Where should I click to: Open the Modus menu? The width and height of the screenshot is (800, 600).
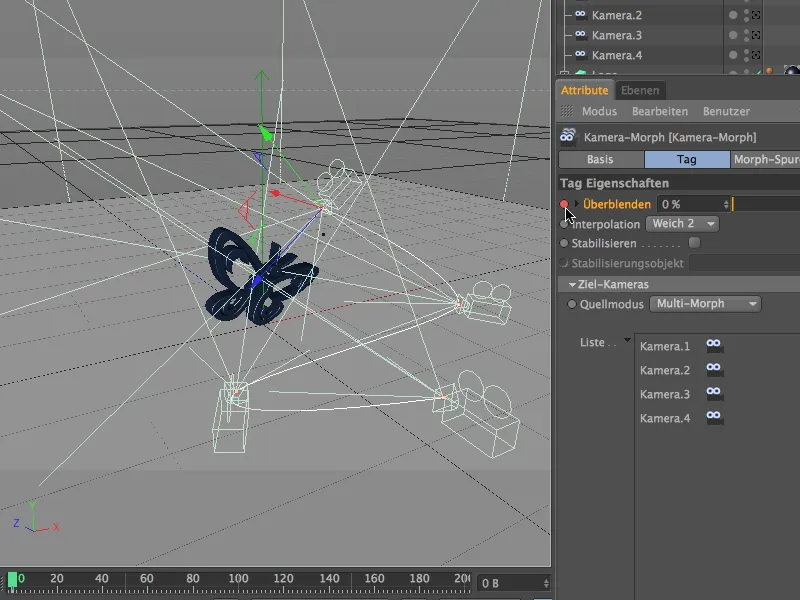point(599,111)
